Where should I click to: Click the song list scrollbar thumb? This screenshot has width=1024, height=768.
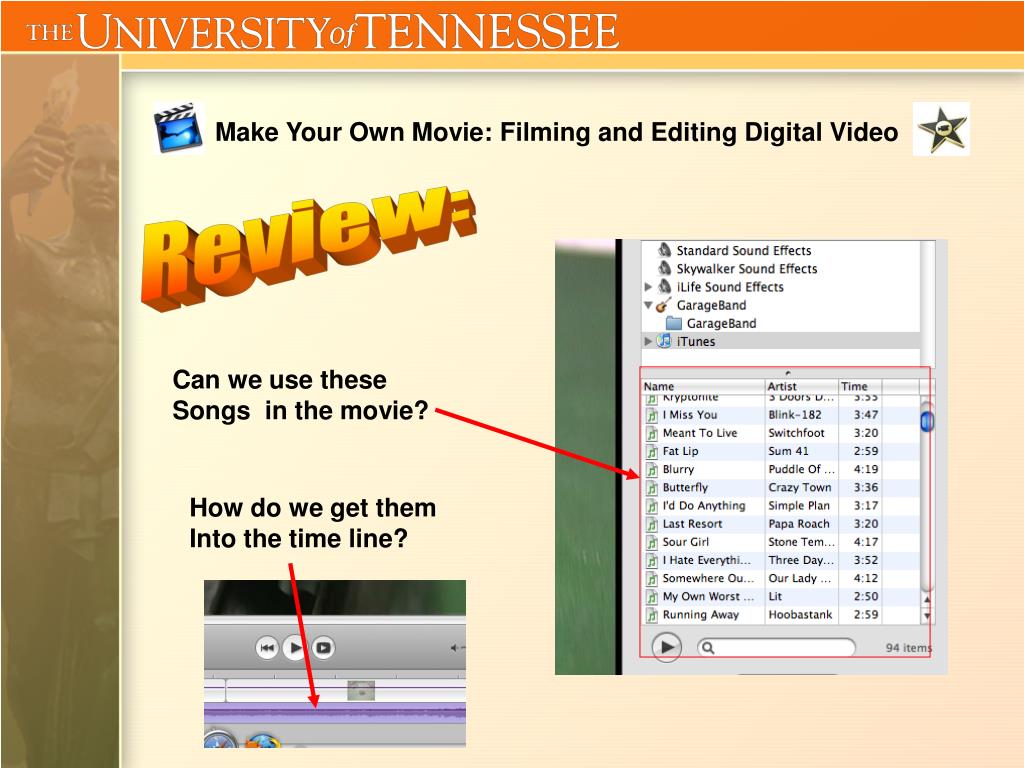(x=926, y=421)
